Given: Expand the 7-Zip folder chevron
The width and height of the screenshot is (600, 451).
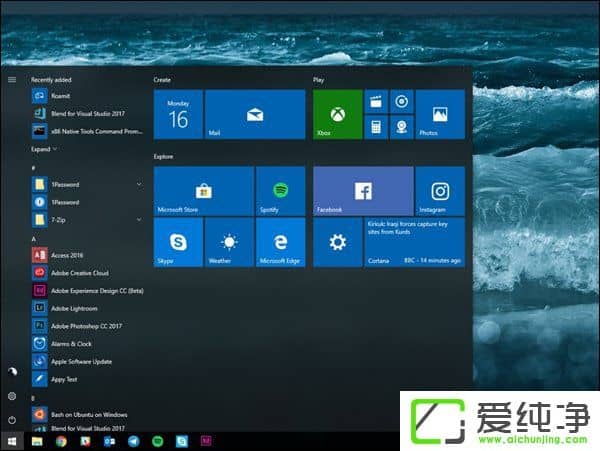Looking at the screenshot, I should point(139,220).
